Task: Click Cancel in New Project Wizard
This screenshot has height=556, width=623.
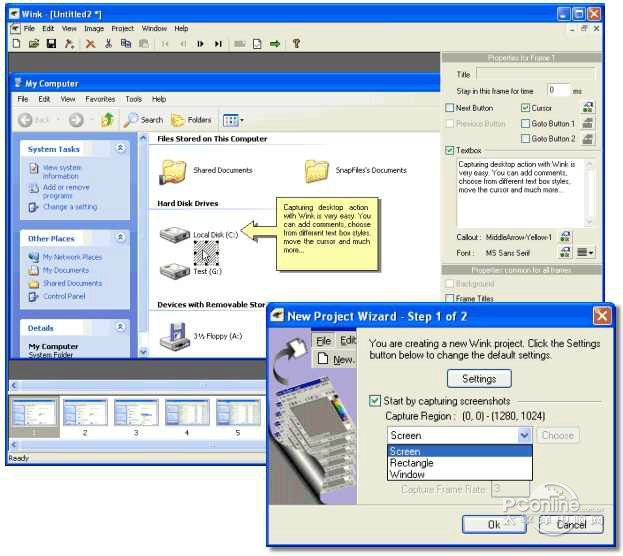Action: [571, 525]
